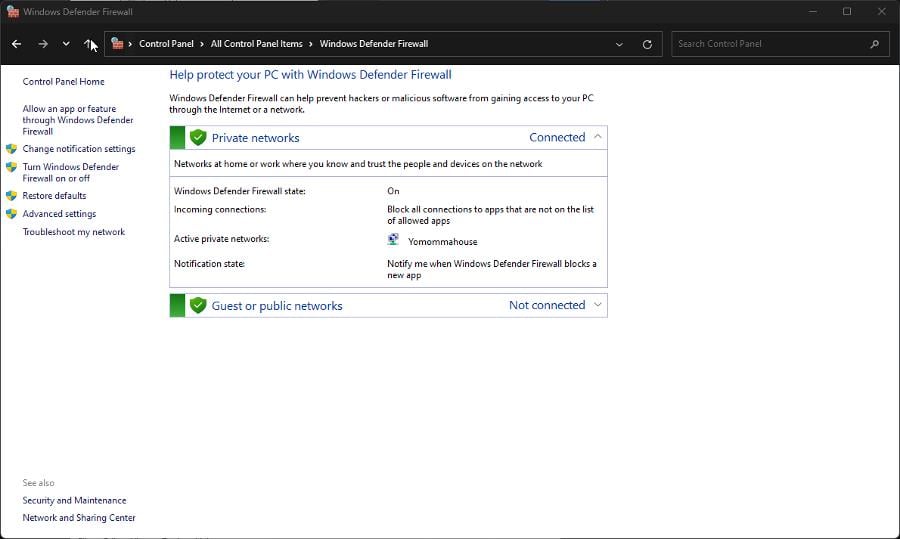Expand breadcrumb arrow after All Control Panel Items
Viewport: 900px width, 539px height.
point(311,44)
